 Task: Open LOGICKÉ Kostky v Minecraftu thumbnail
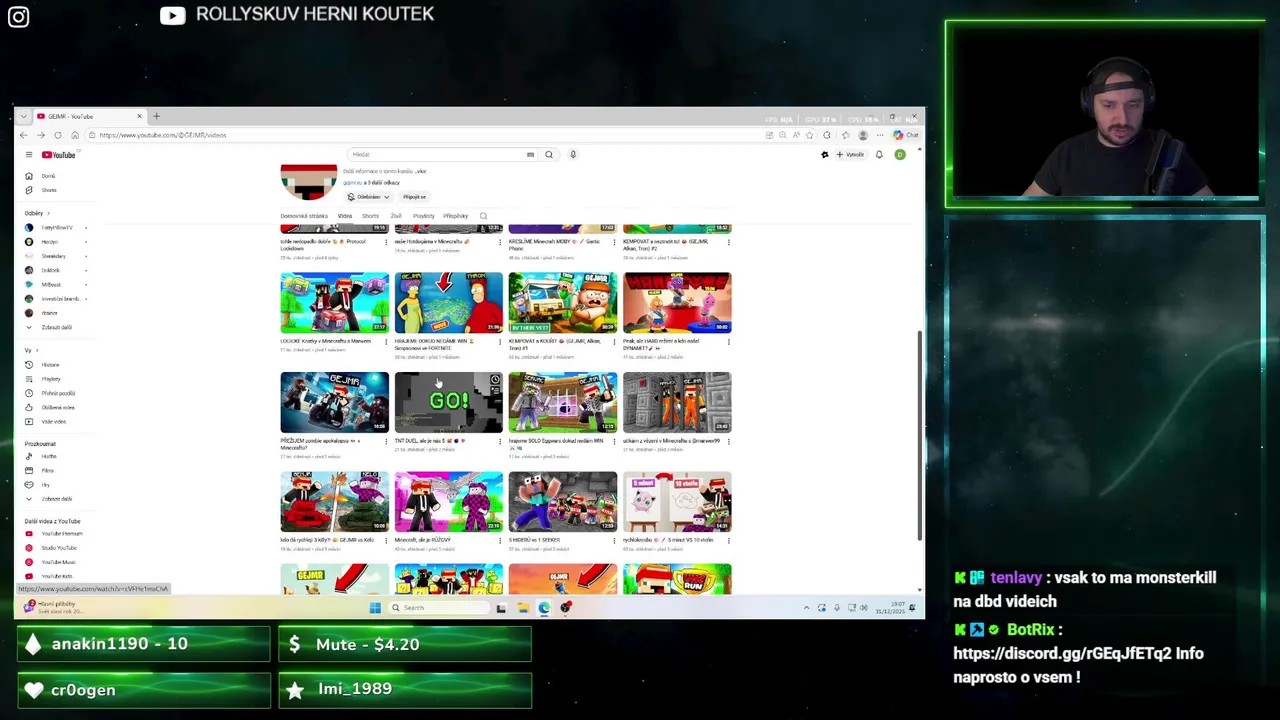pos(334,302)
